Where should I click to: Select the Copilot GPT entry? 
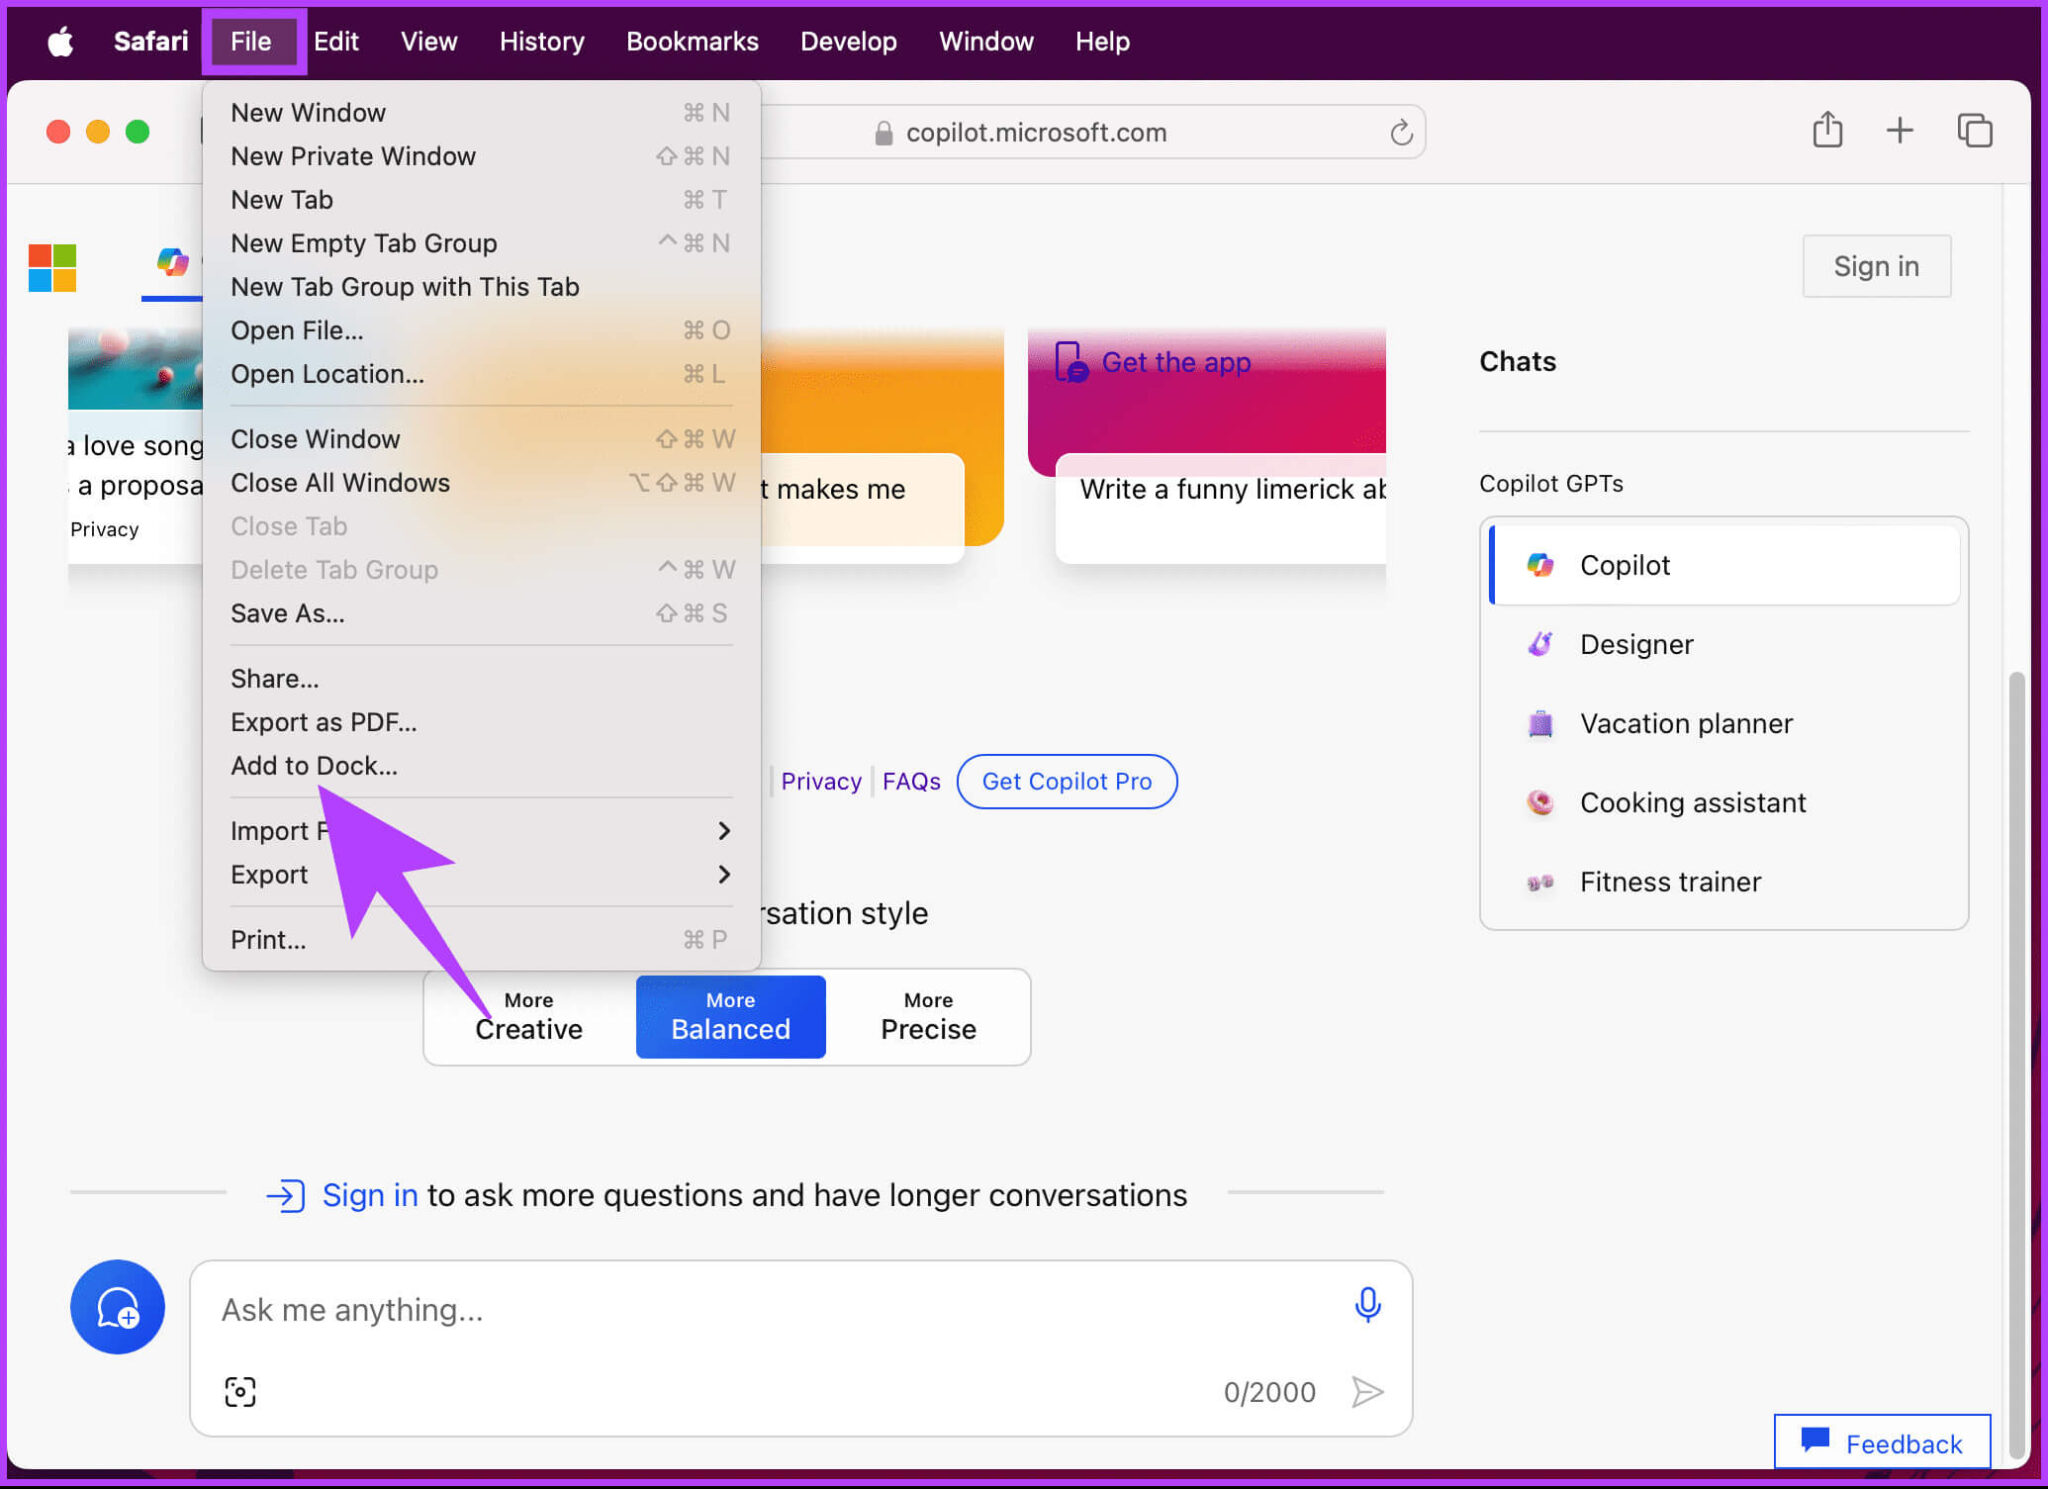(1724, 565)
